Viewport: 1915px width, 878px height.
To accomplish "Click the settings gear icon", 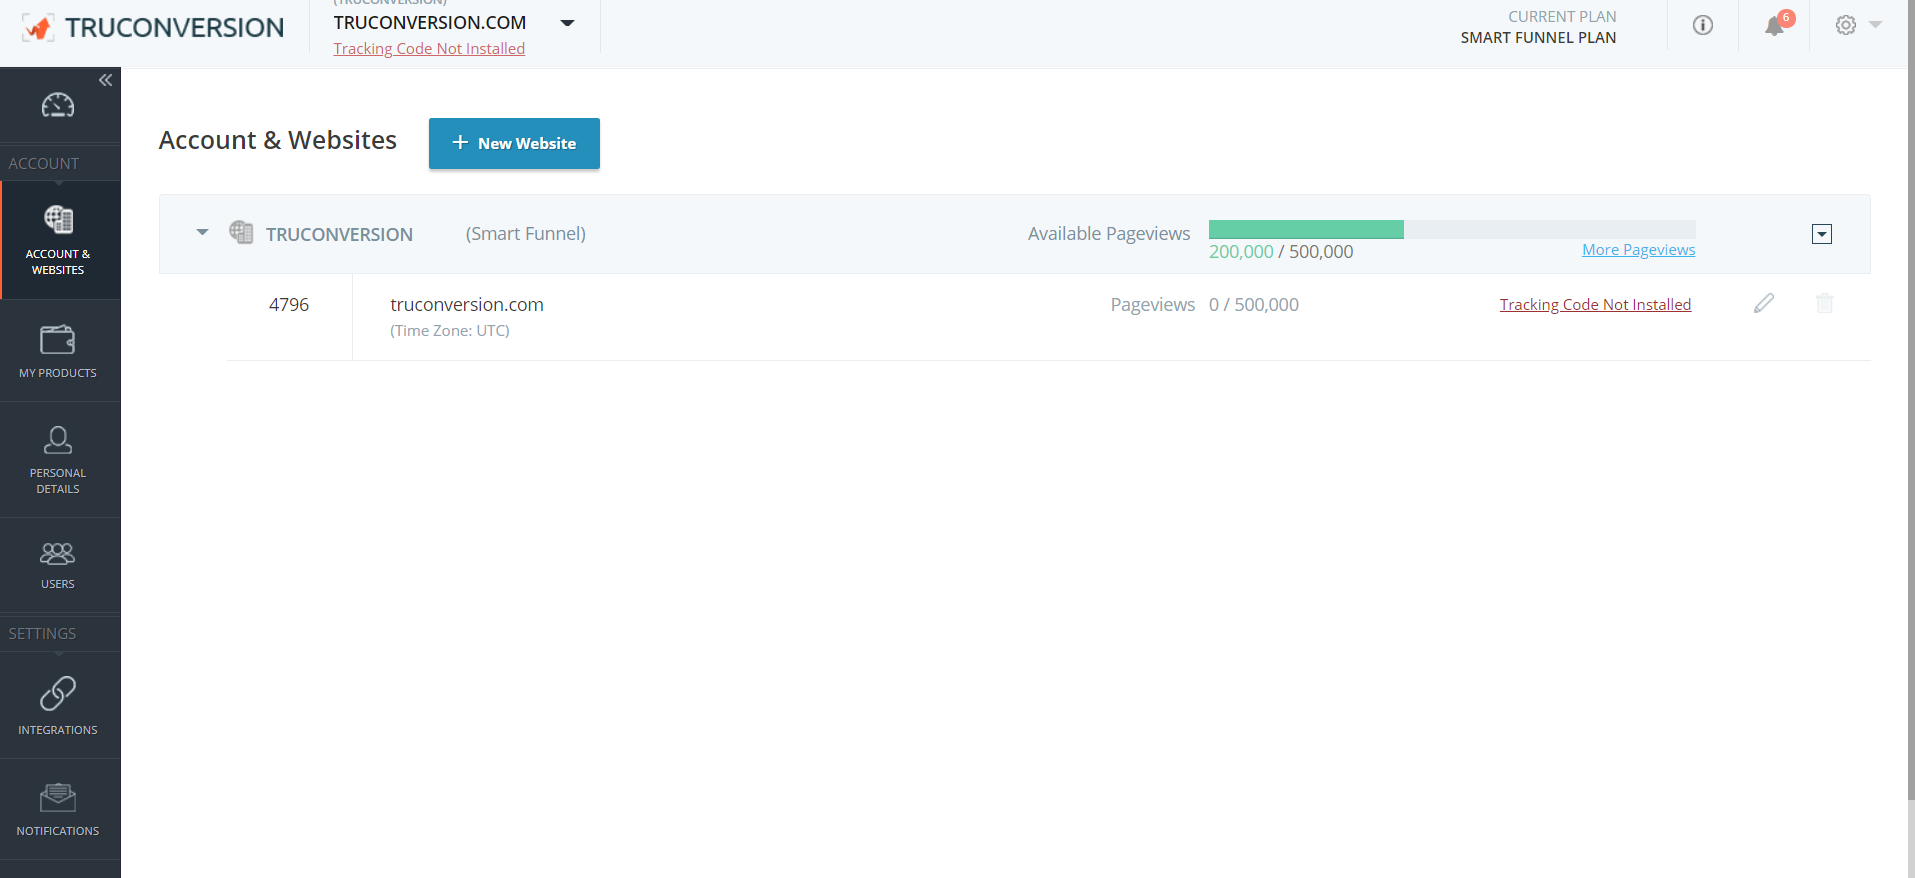I will click(x=1846, y=26).
